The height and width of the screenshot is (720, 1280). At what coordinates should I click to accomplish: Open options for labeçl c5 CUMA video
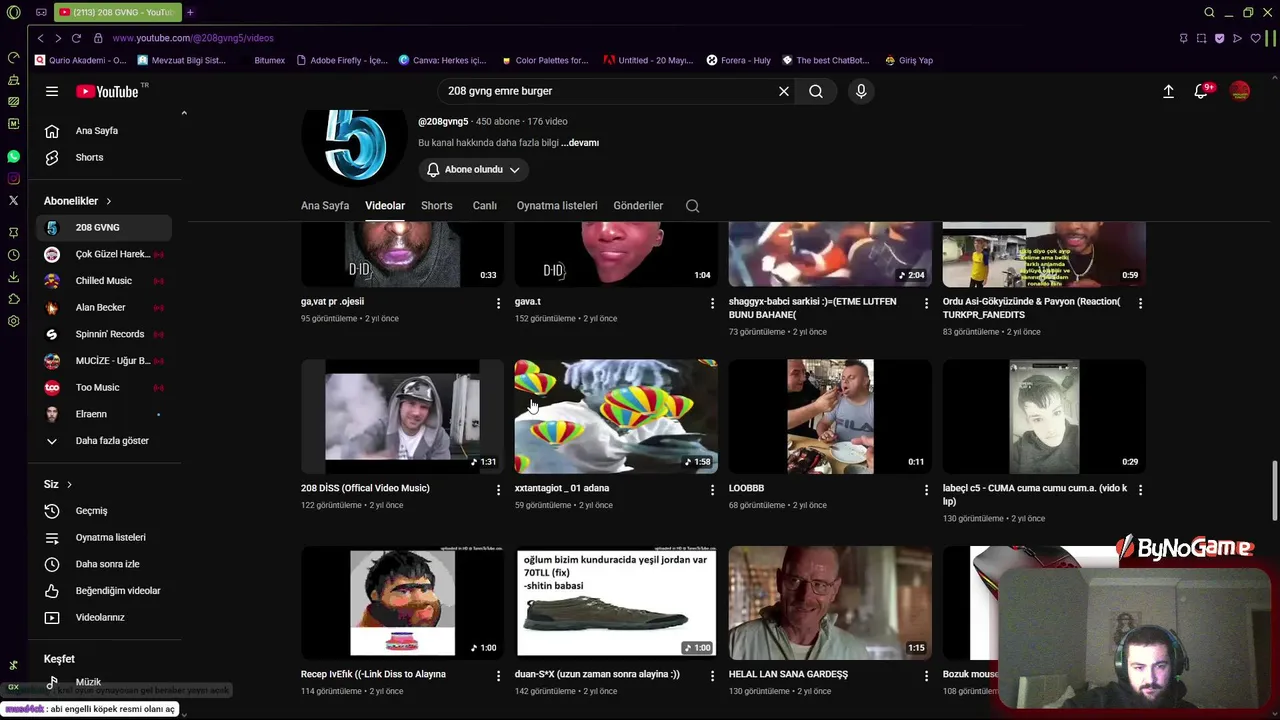tap(1140, 490)
